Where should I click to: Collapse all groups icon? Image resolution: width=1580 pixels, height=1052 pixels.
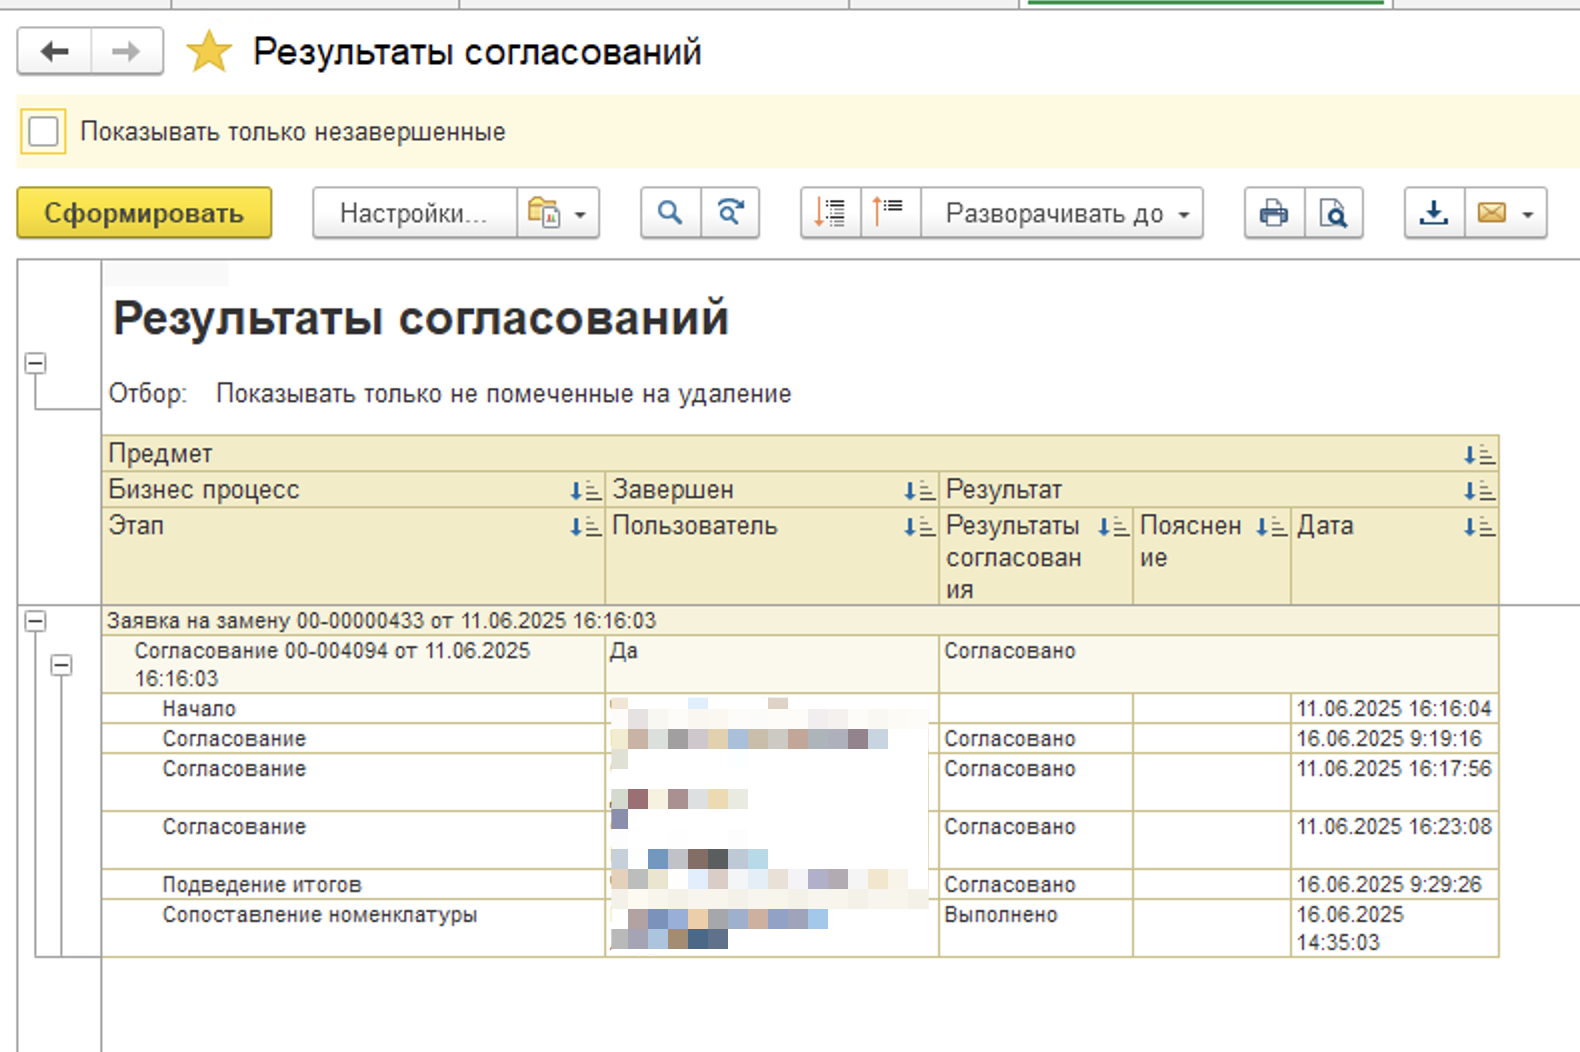889,213
